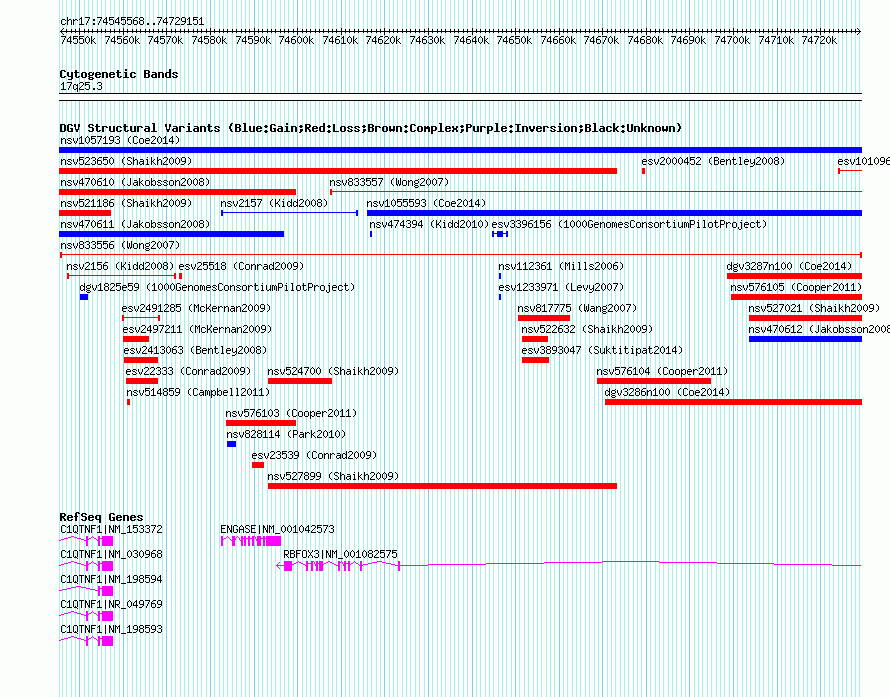Open variant nsv470612 Jakobsson label
Viewport: 890px width, 697px height.
coord(818,329)
